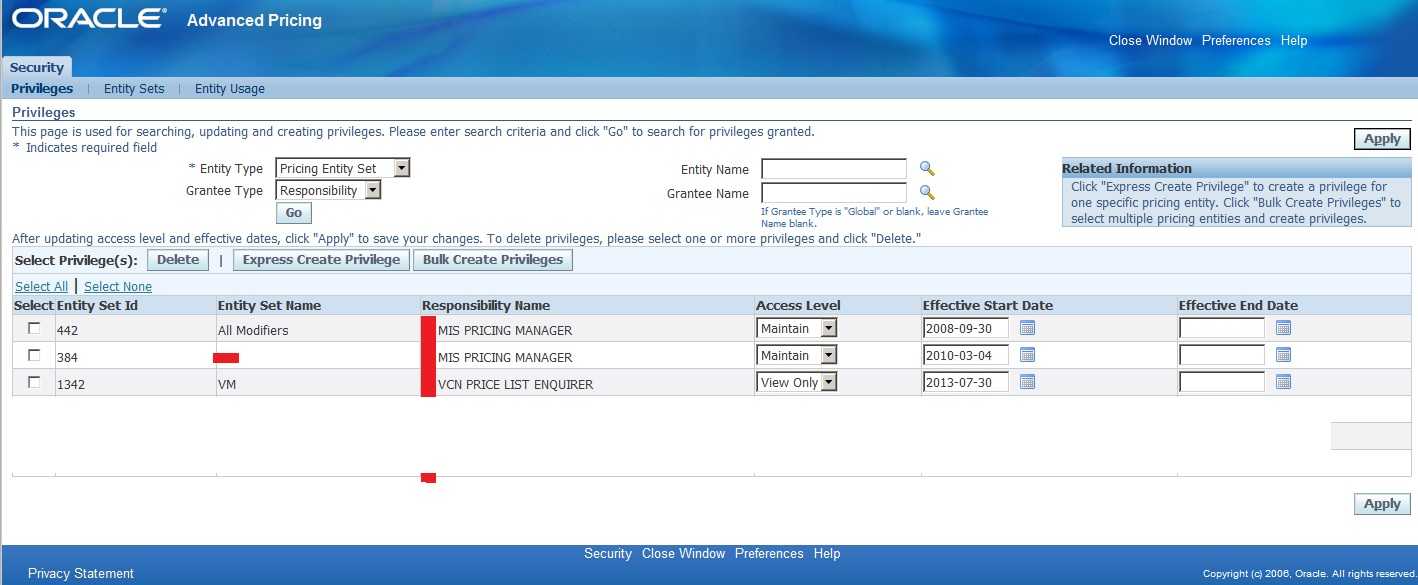Open start date calendar for set 384
1418x585 pixels.
click(x=1027, y=354)
